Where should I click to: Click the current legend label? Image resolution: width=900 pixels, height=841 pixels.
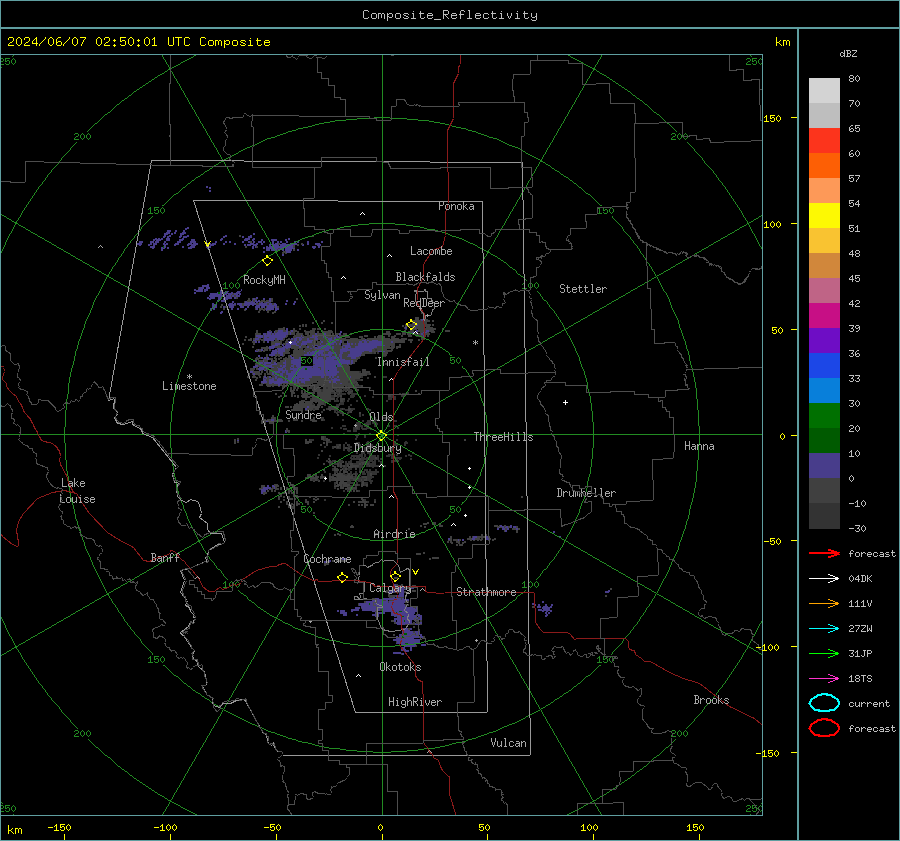click(869, 704)
